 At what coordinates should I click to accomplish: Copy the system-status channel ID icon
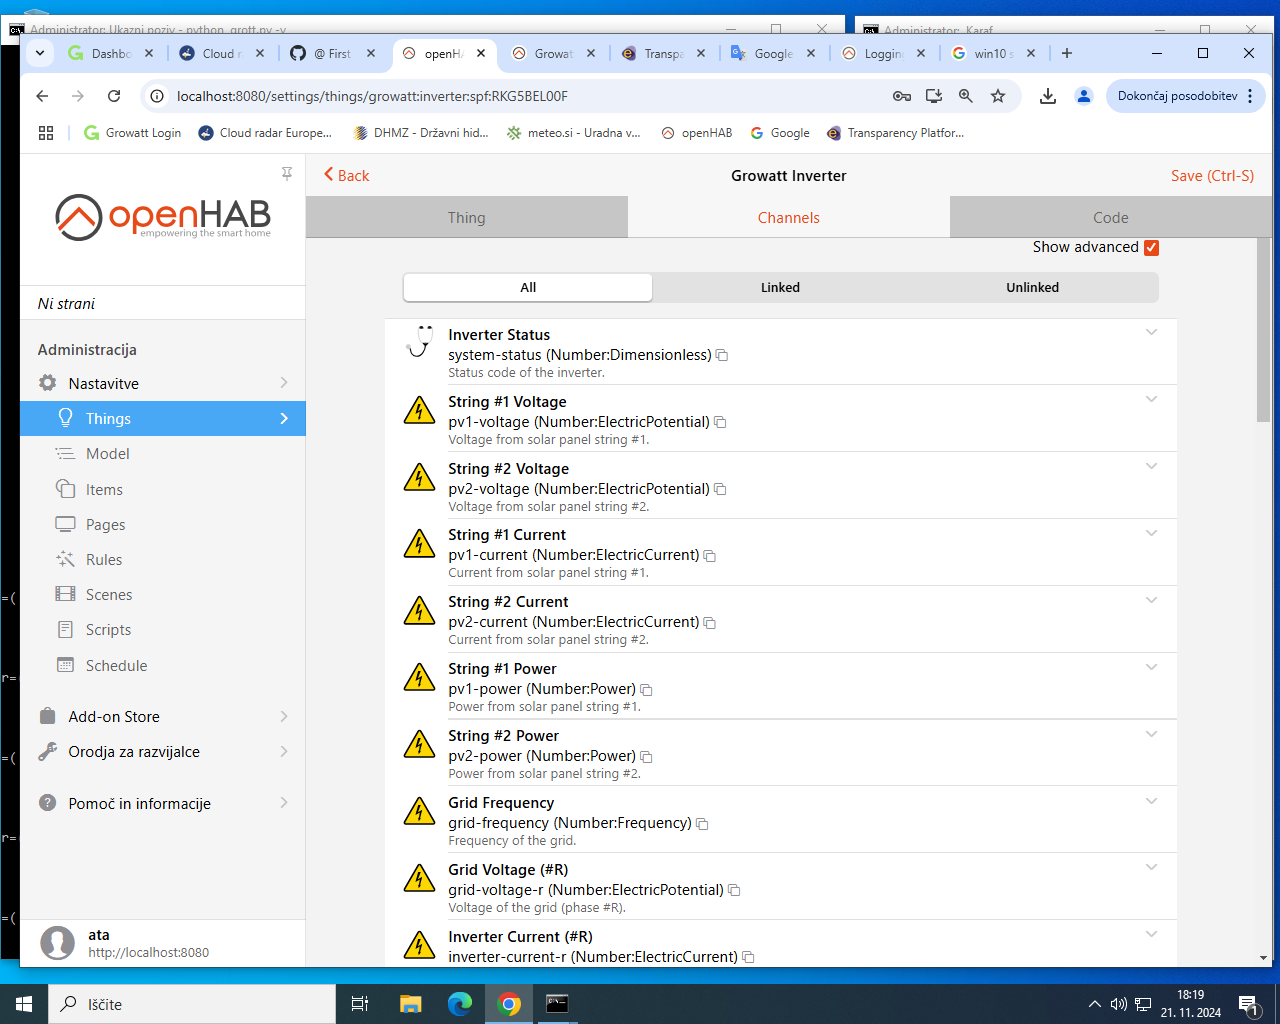pos(722,356)
